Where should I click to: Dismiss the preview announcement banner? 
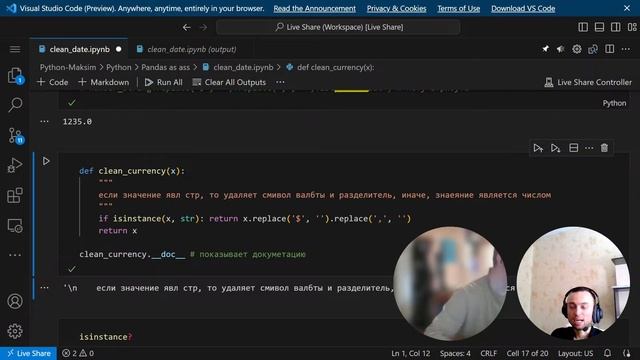pos(627,8)
